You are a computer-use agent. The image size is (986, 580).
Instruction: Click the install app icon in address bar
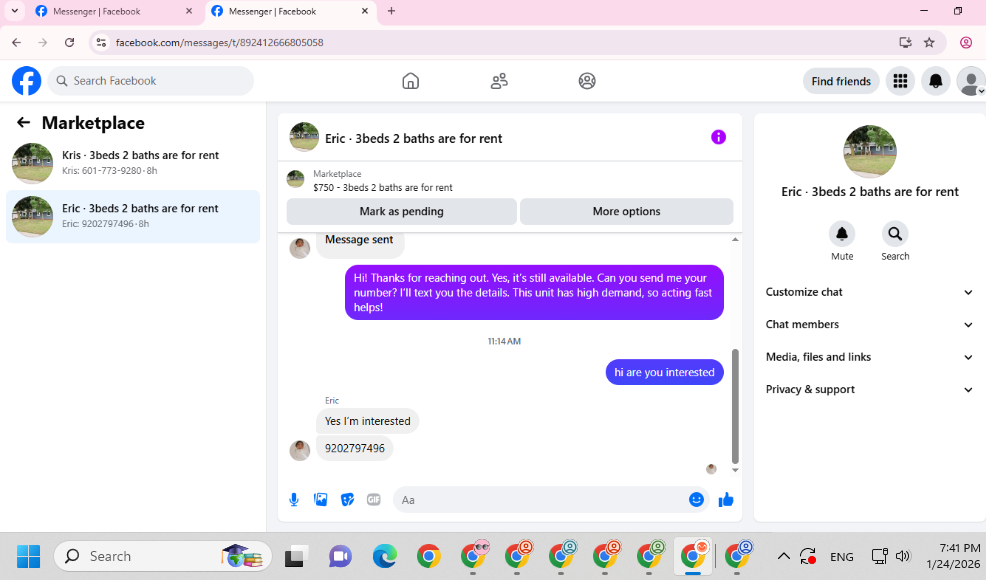click(x=906, y=43)
